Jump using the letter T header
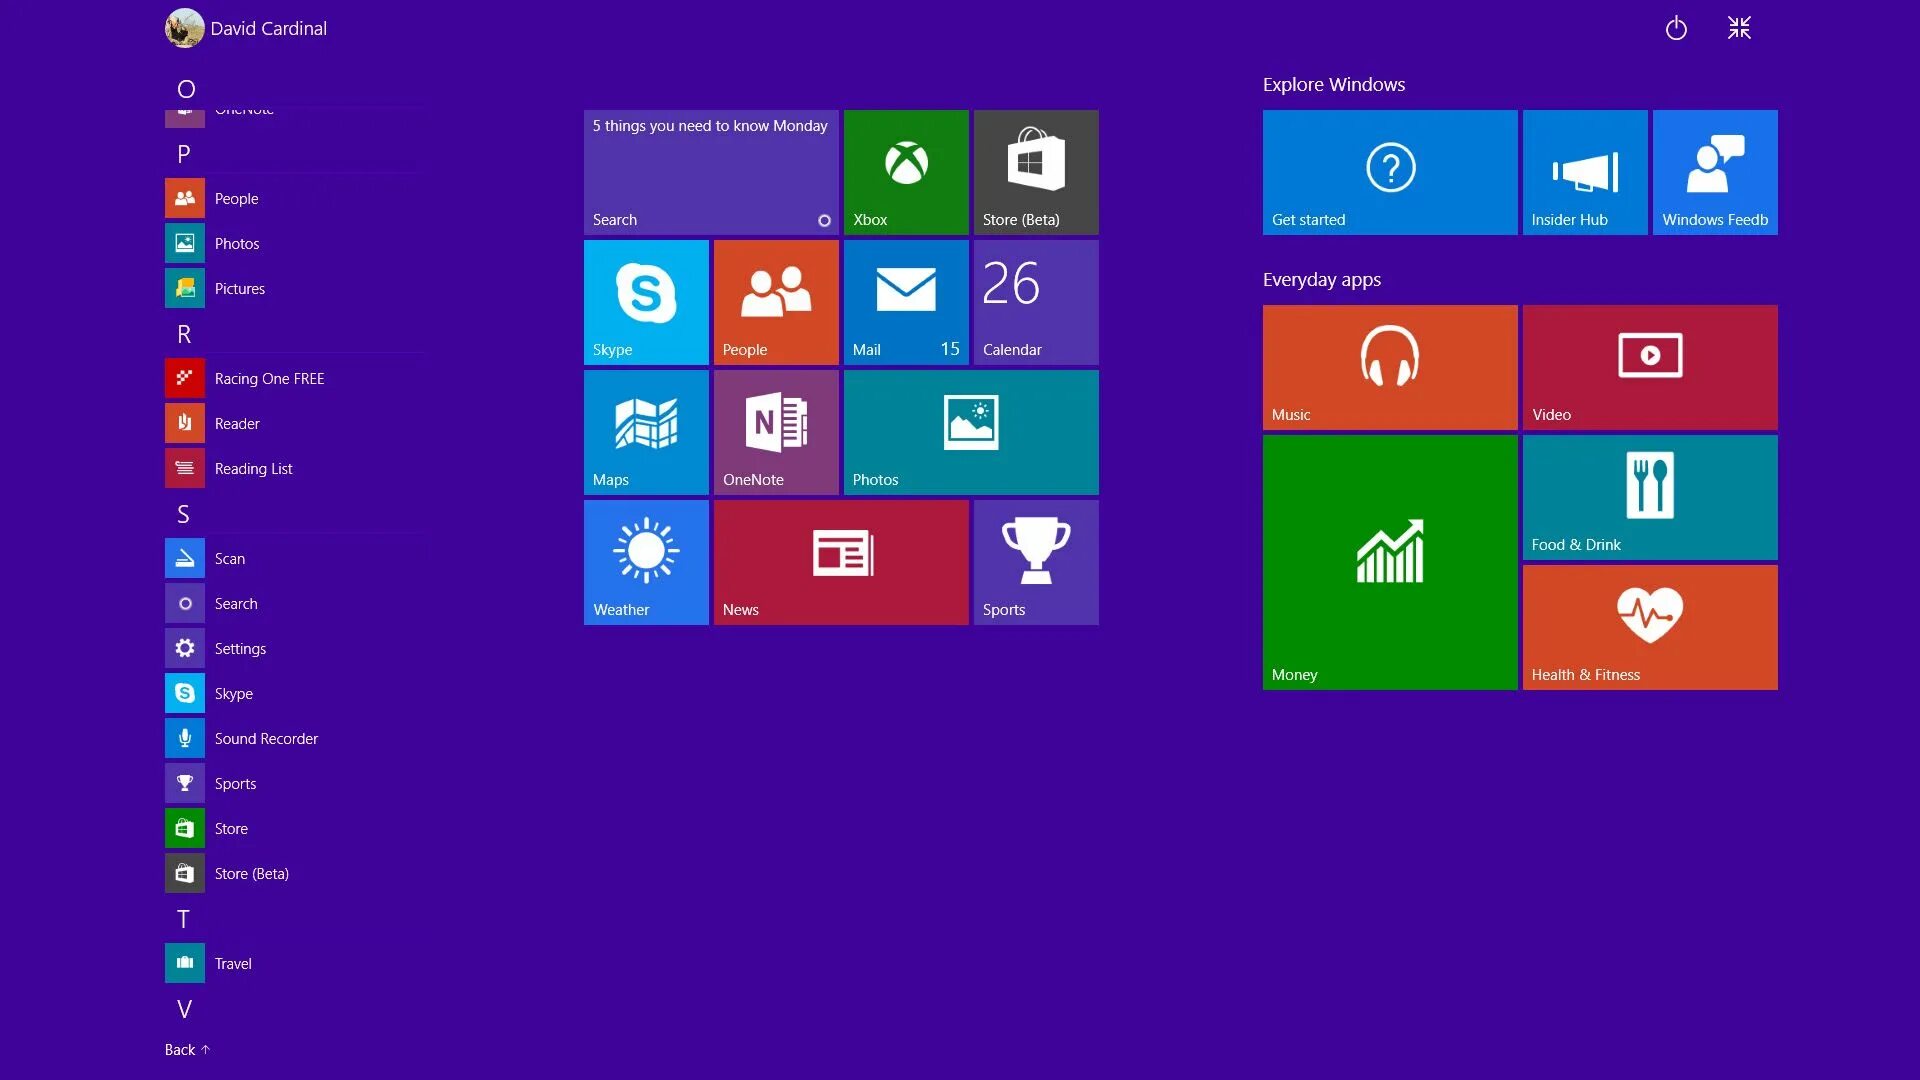This screenshot has width=1920, height=1080. pyautogui.click(x=183, y=919)
